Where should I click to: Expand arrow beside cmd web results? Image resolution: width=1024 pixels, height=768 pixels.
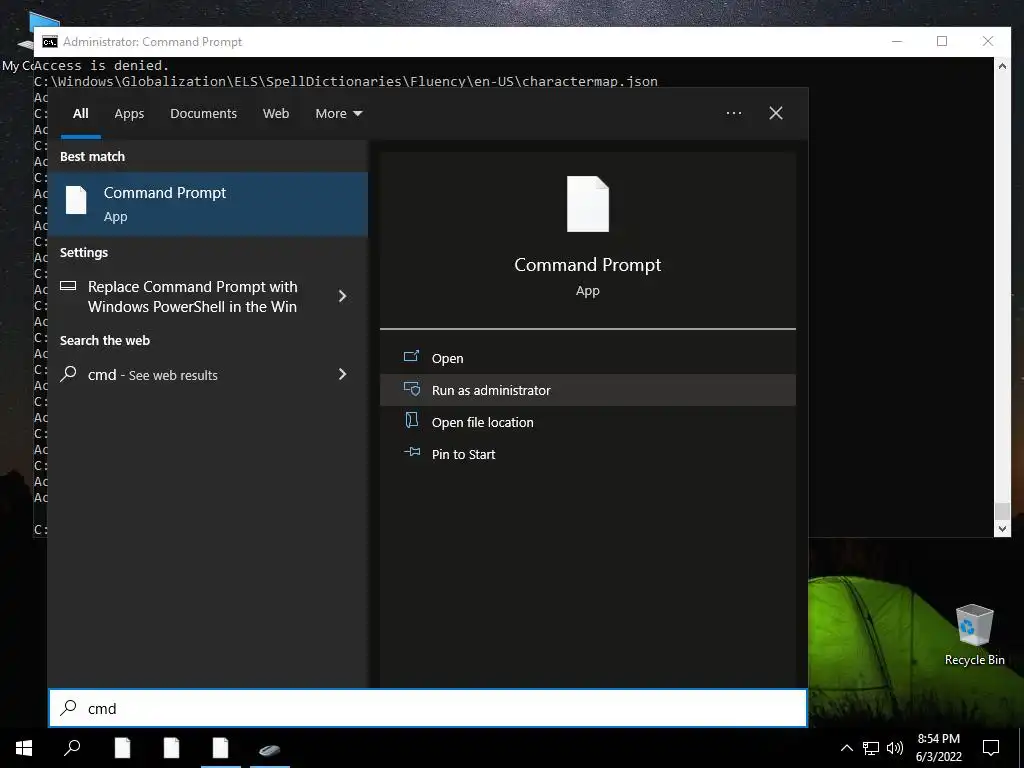point(342,374)
